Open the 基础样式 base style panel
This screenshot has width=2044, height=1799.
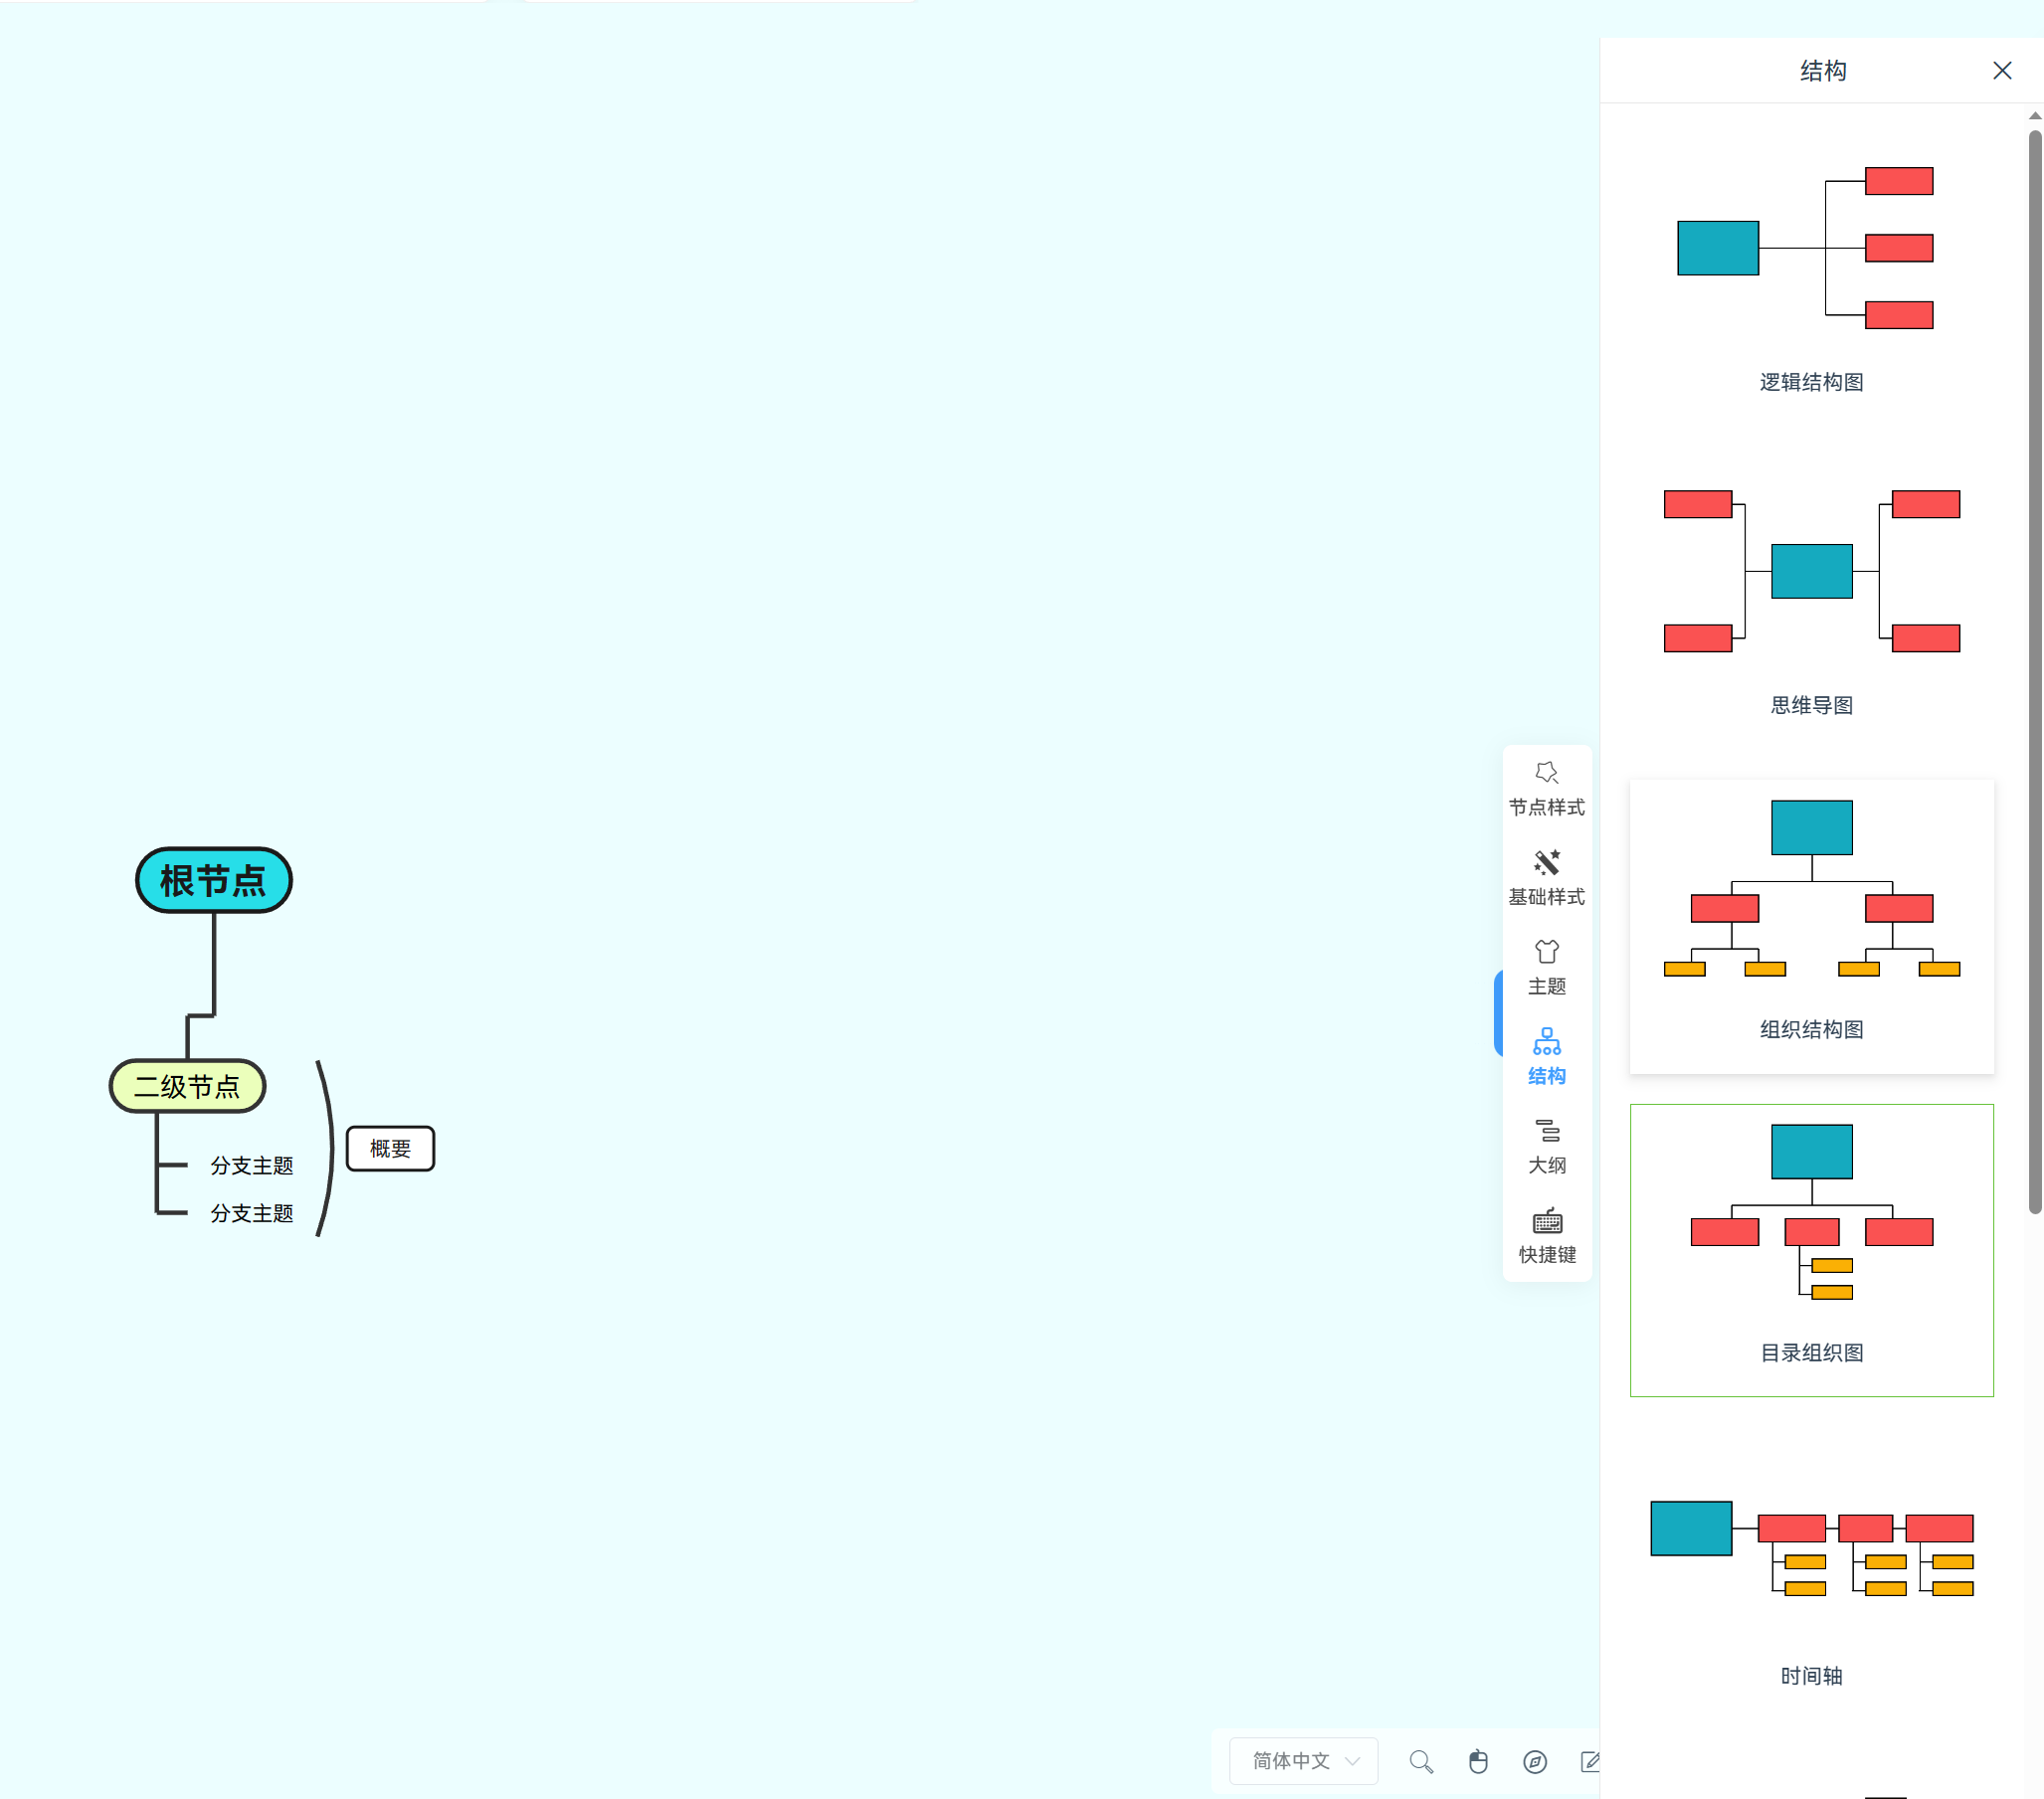click(x=1546, y=877)
